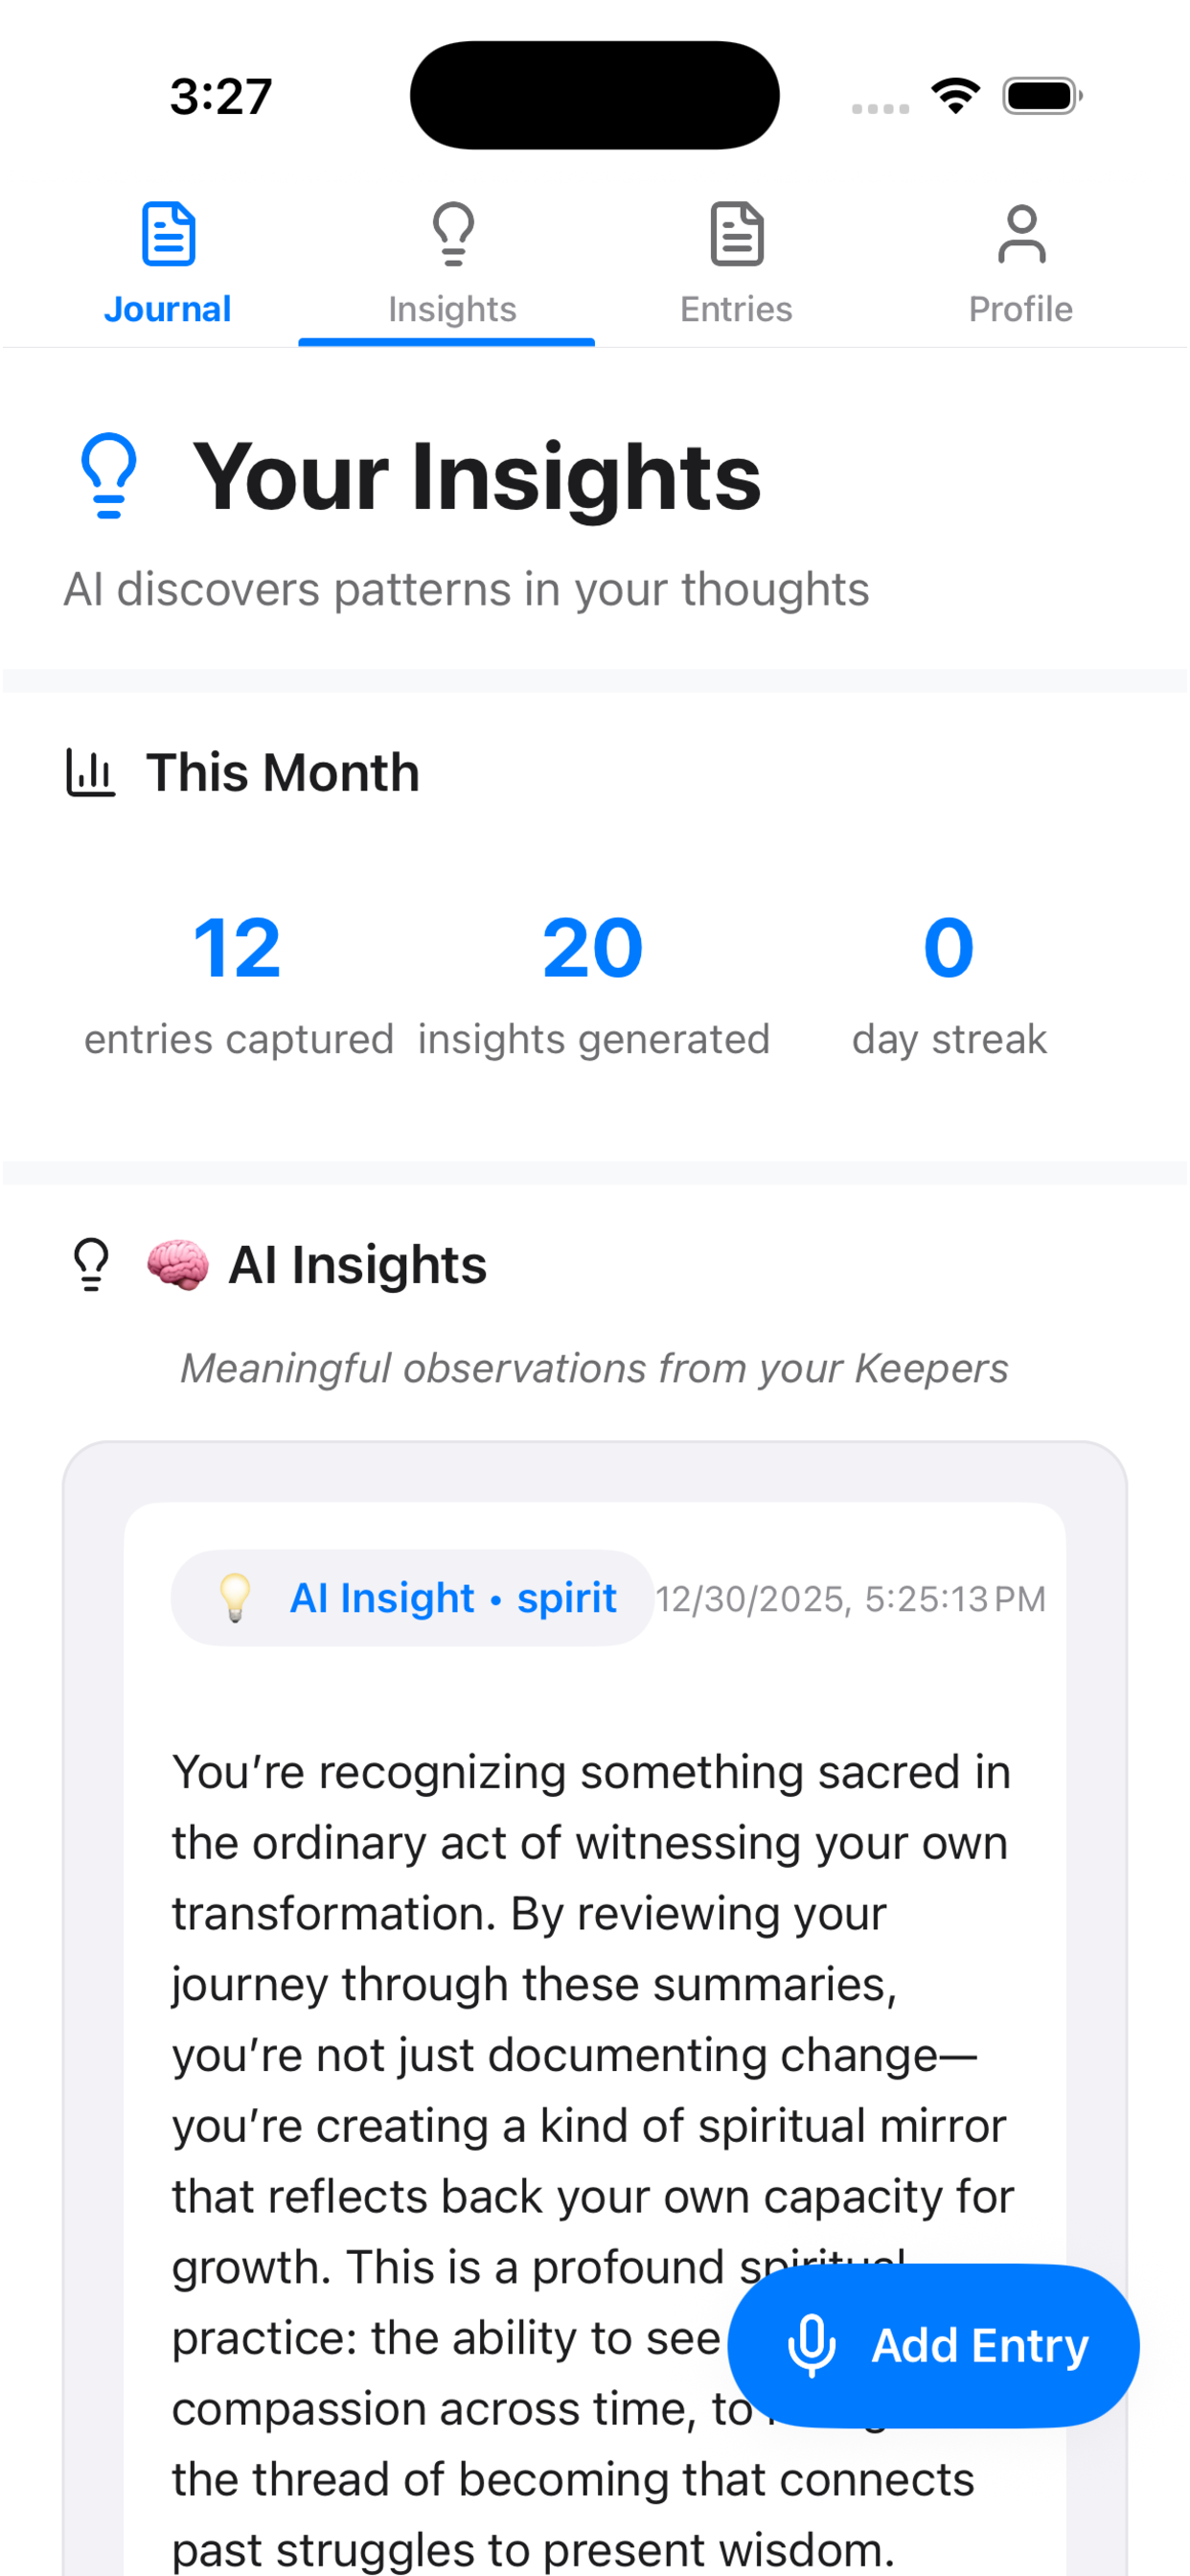Click the lightbulb beside Your Insights heading

tap(108, 477)
